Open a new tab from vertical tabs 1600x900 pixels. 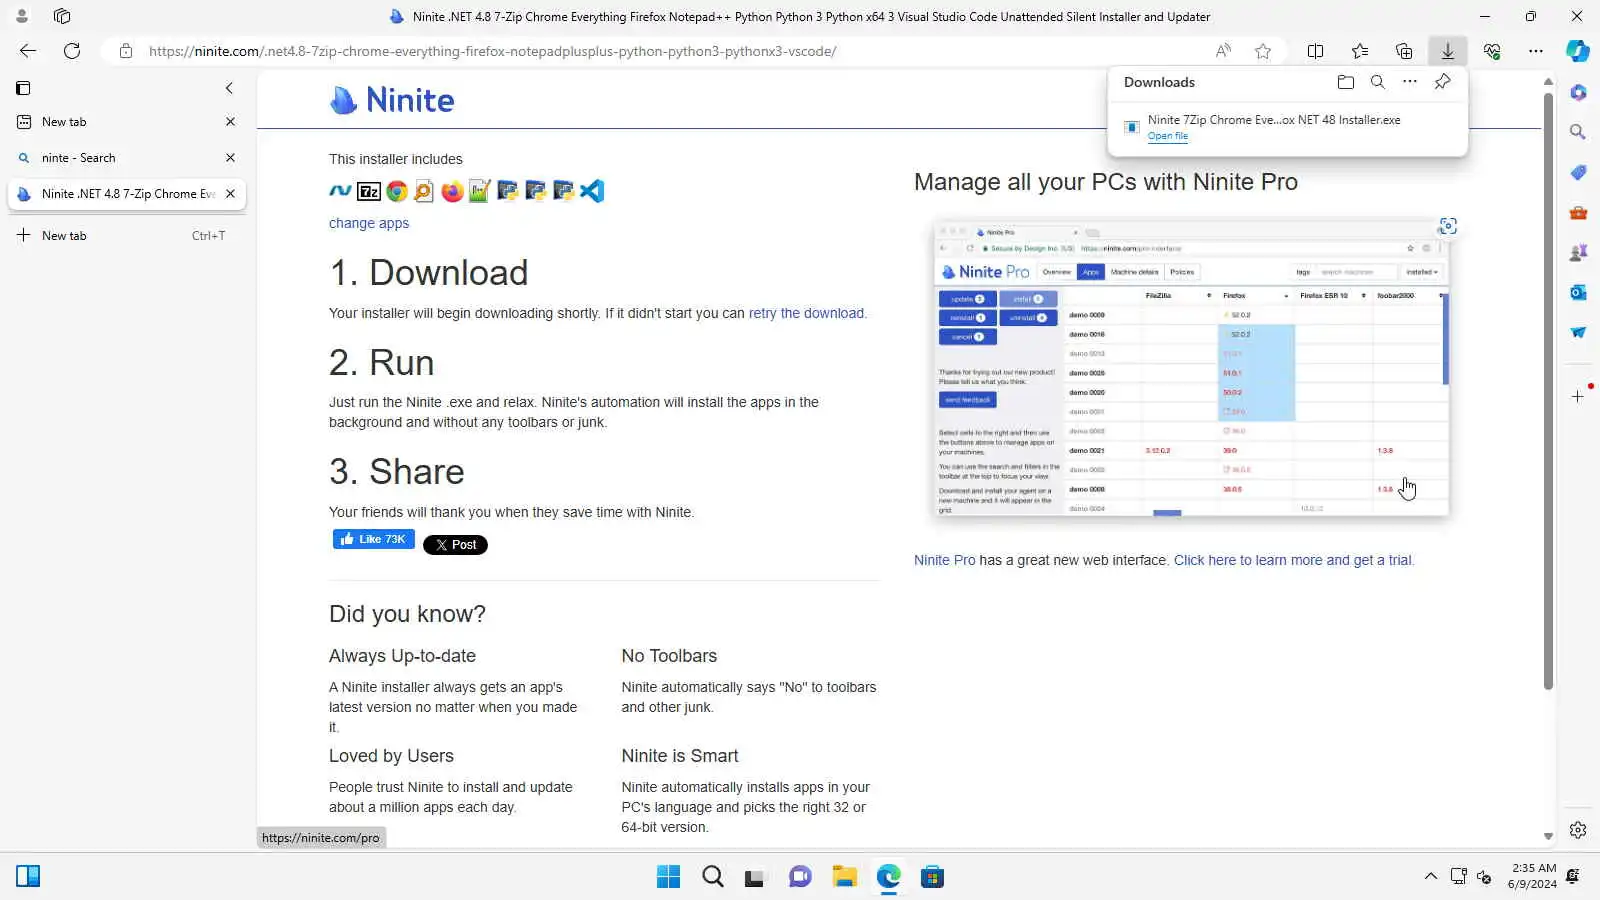pyautogui.click(x=127, y=236)
